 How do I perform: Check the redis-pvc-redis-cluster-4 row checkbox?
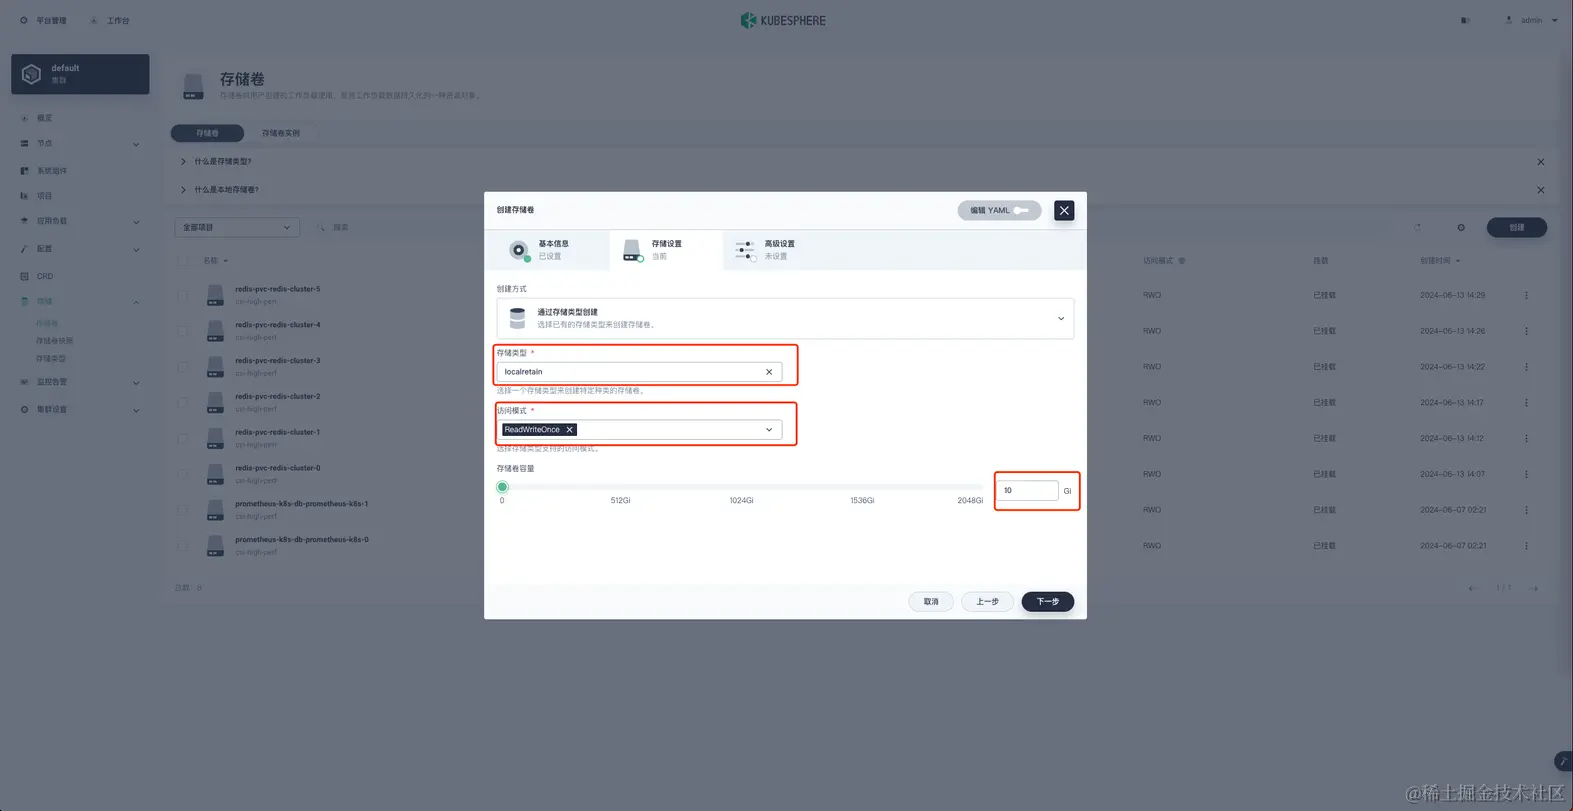[x=183, y=331]
